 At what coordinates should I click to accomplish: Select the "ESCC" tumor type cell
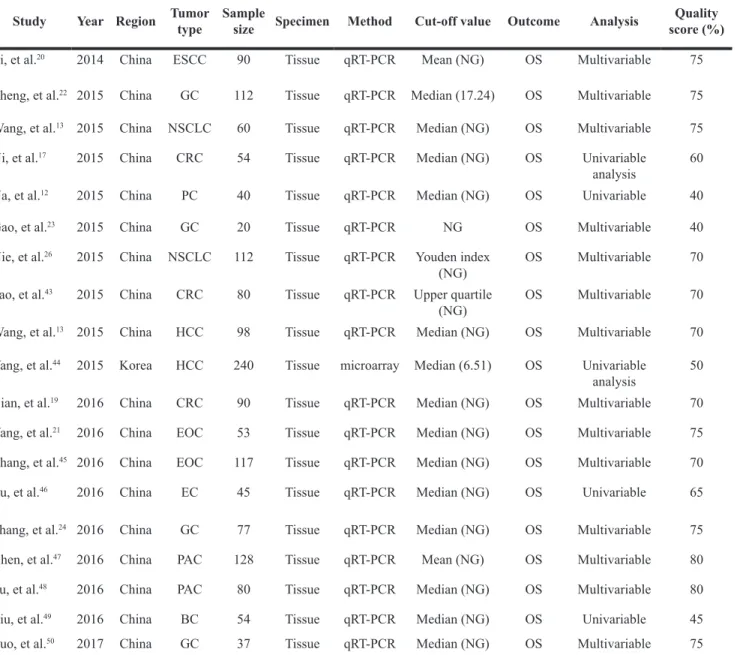point(189,60)
